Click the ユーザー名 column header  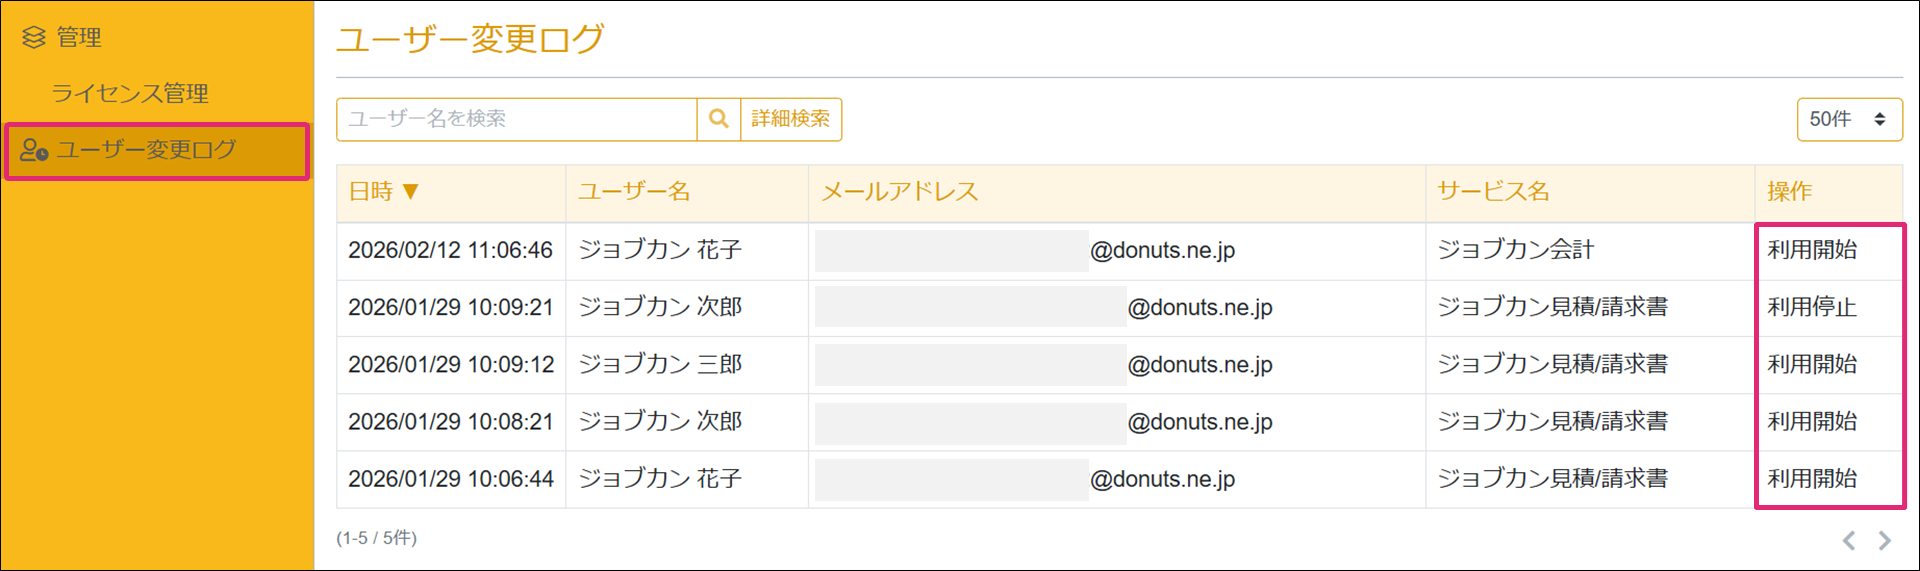[x=634, y=191]
